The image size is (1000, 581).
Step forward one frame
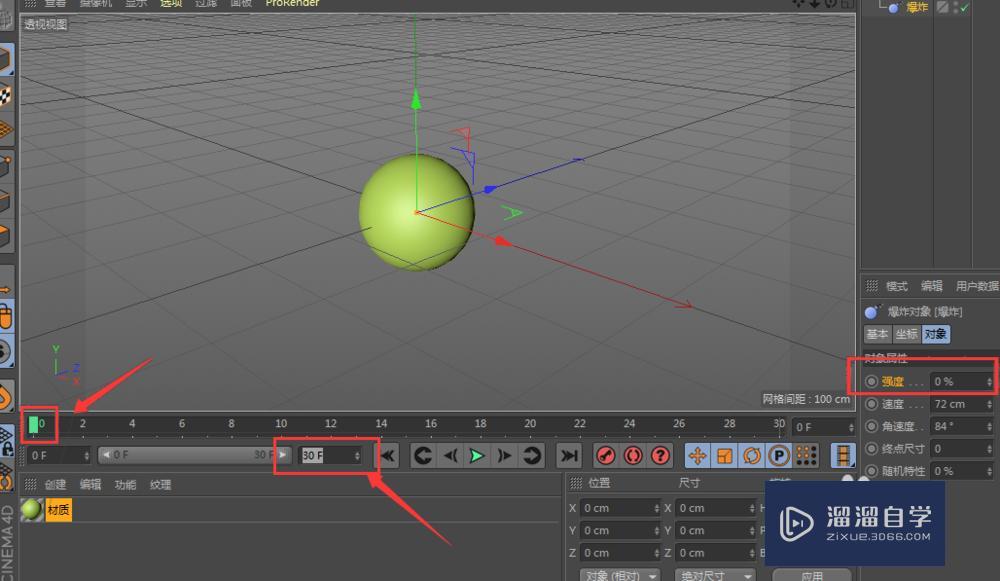(x=504, y=455)
